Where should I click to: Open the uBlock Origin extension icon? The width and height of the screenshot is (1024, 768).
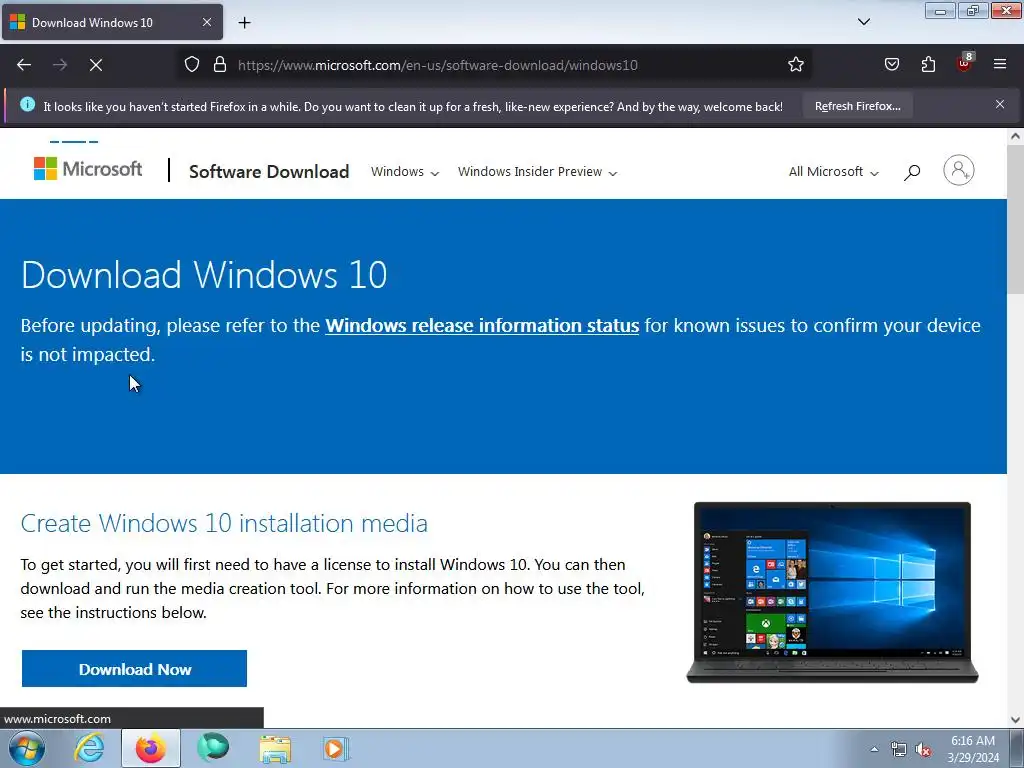click(964, 63)
